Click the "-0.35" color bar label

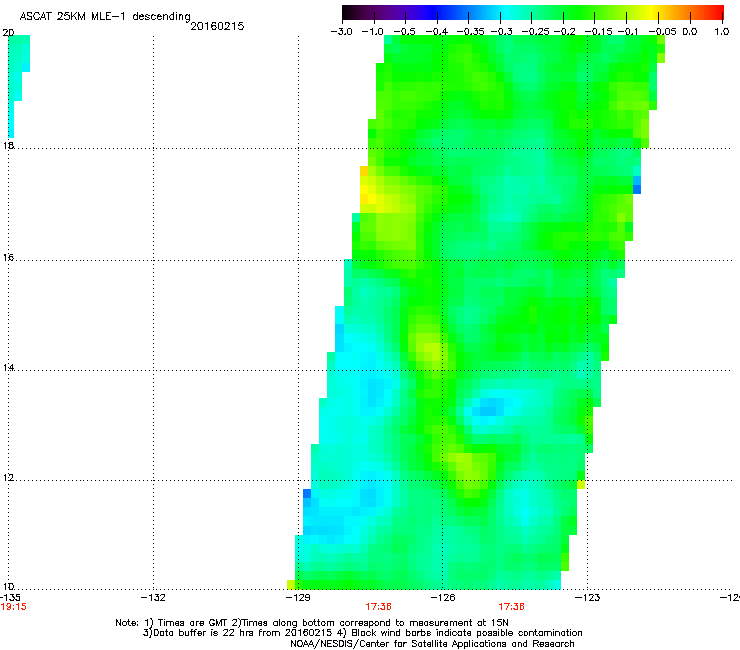[x=469, y=32]
